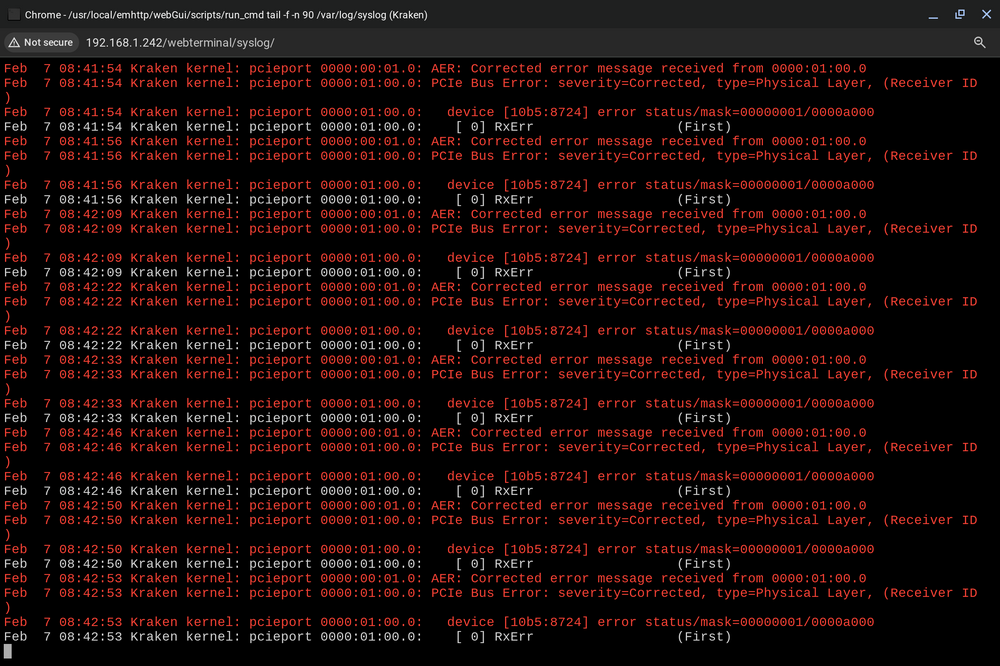Screen dimensions: 1000x666
Task: Click the 08:41:56 AER Corrected error line
Action: click(x=435, y=142)
